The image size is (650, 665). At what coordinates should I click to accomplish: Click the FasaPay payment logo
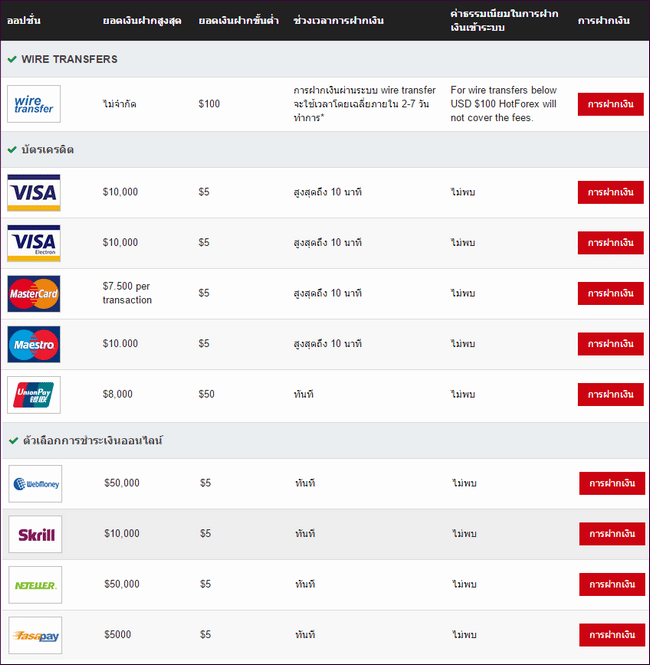click(35, 635)
